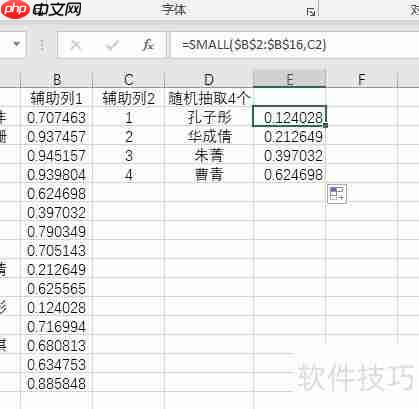The width and height of the screenshot is (419, 409).
Task: Select cell with value 0.707463
Action: point(57,117)
